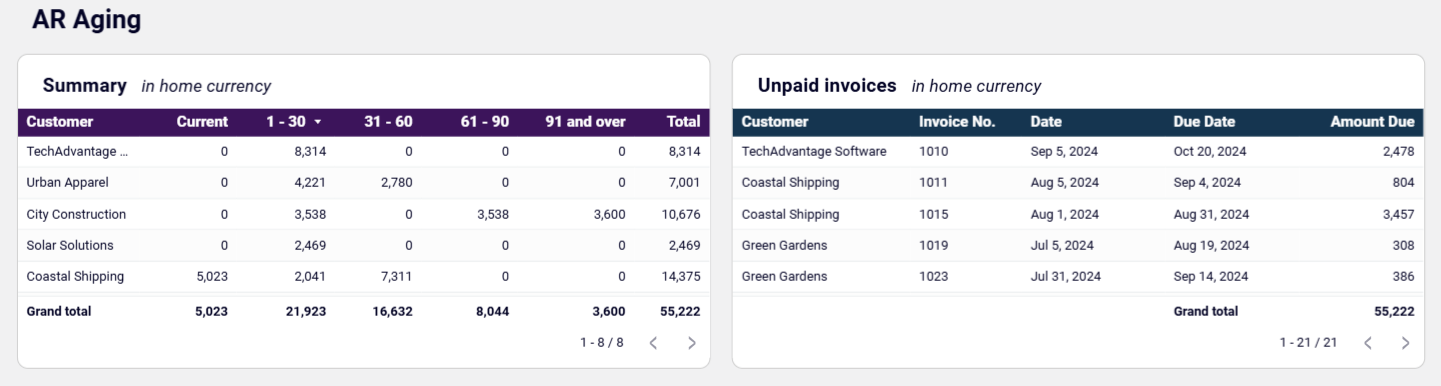Click invoice number 1010
Viewport: 1441px width, 386px height.
pyautogui.click(x=934, y=152)
